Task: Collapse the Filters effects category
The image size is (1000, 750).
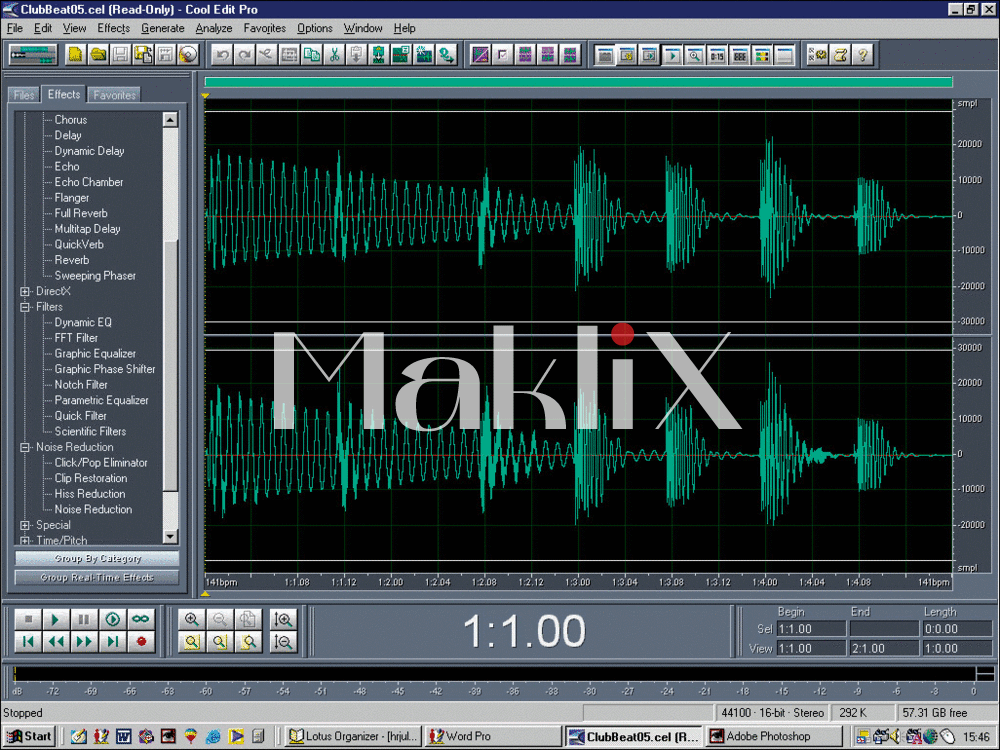Action: (25, 307)
